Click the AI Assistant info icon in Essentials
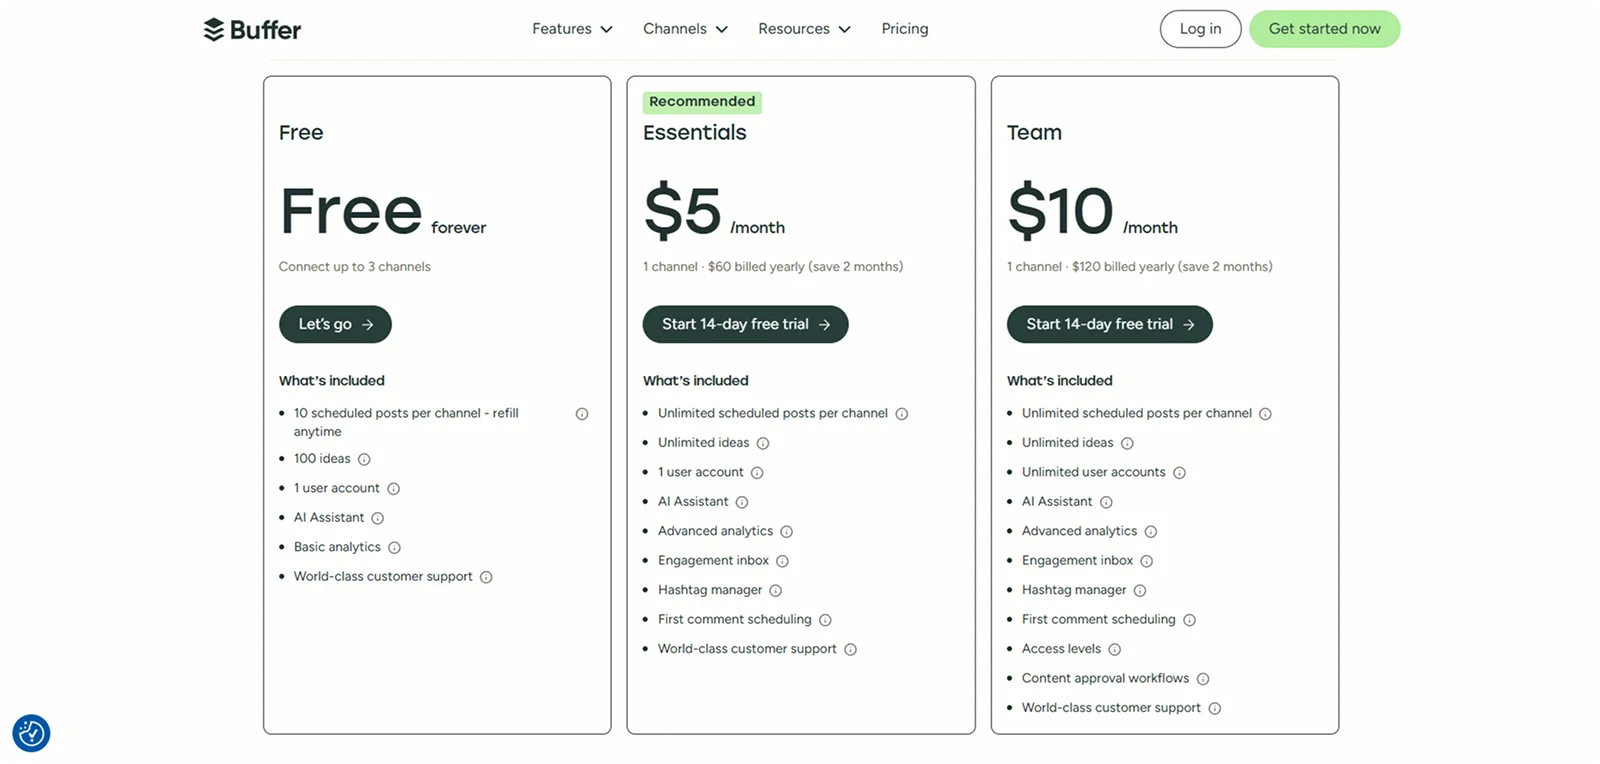This screenshot has height=764, width=1600. pos(740,501)
